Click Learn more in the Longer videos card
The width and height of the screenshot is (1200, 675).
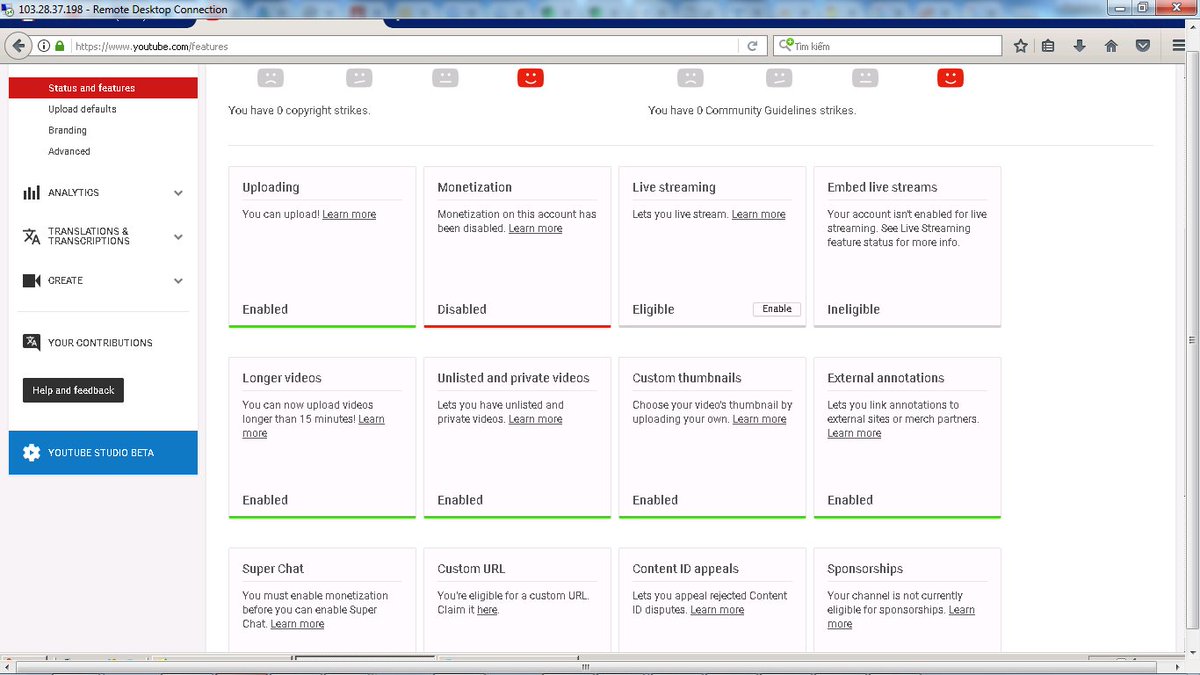pos(371,420)
